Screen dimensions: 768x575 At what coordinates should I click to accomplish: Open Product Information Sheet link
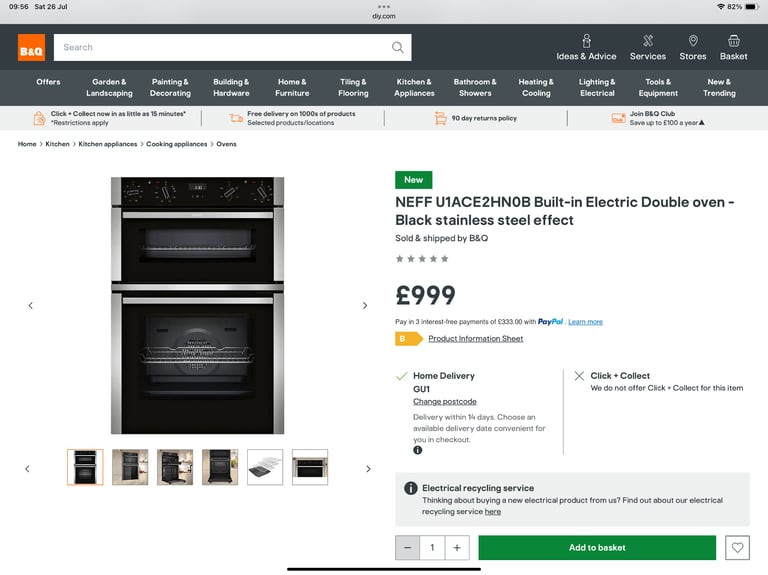476,338
